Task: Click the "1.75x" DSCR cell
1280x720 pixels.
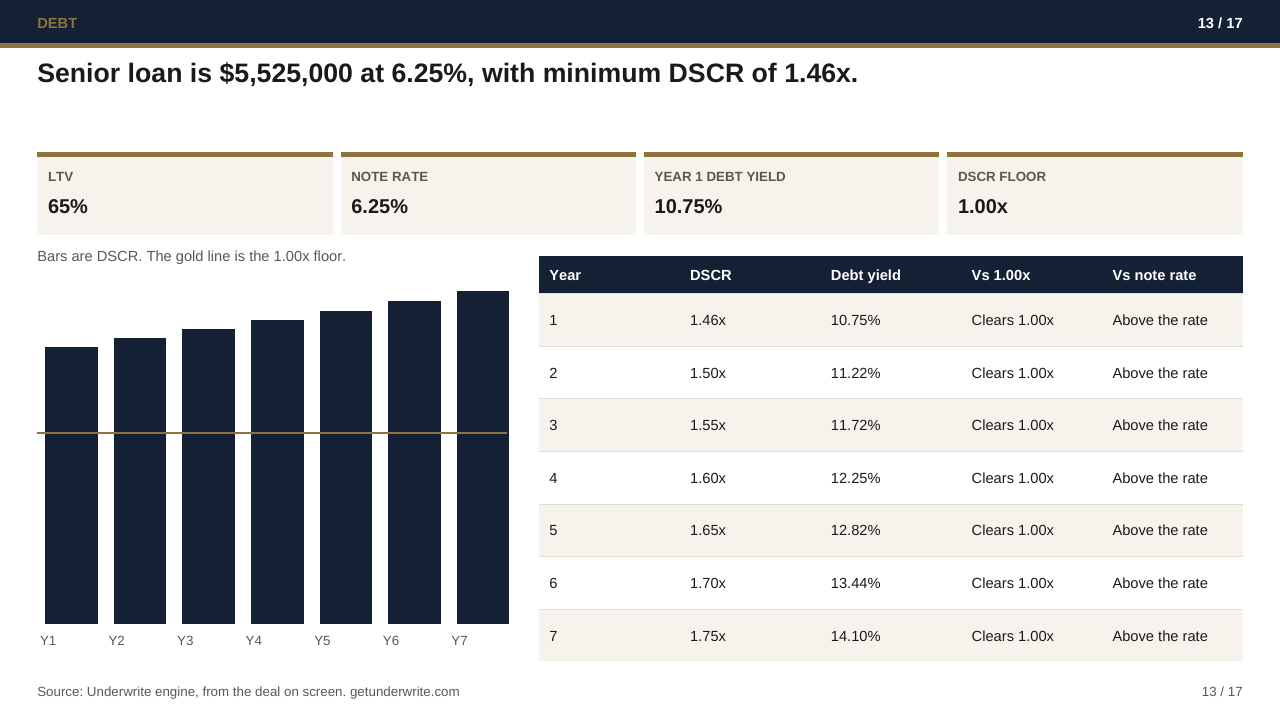Action: pos(708,636)
